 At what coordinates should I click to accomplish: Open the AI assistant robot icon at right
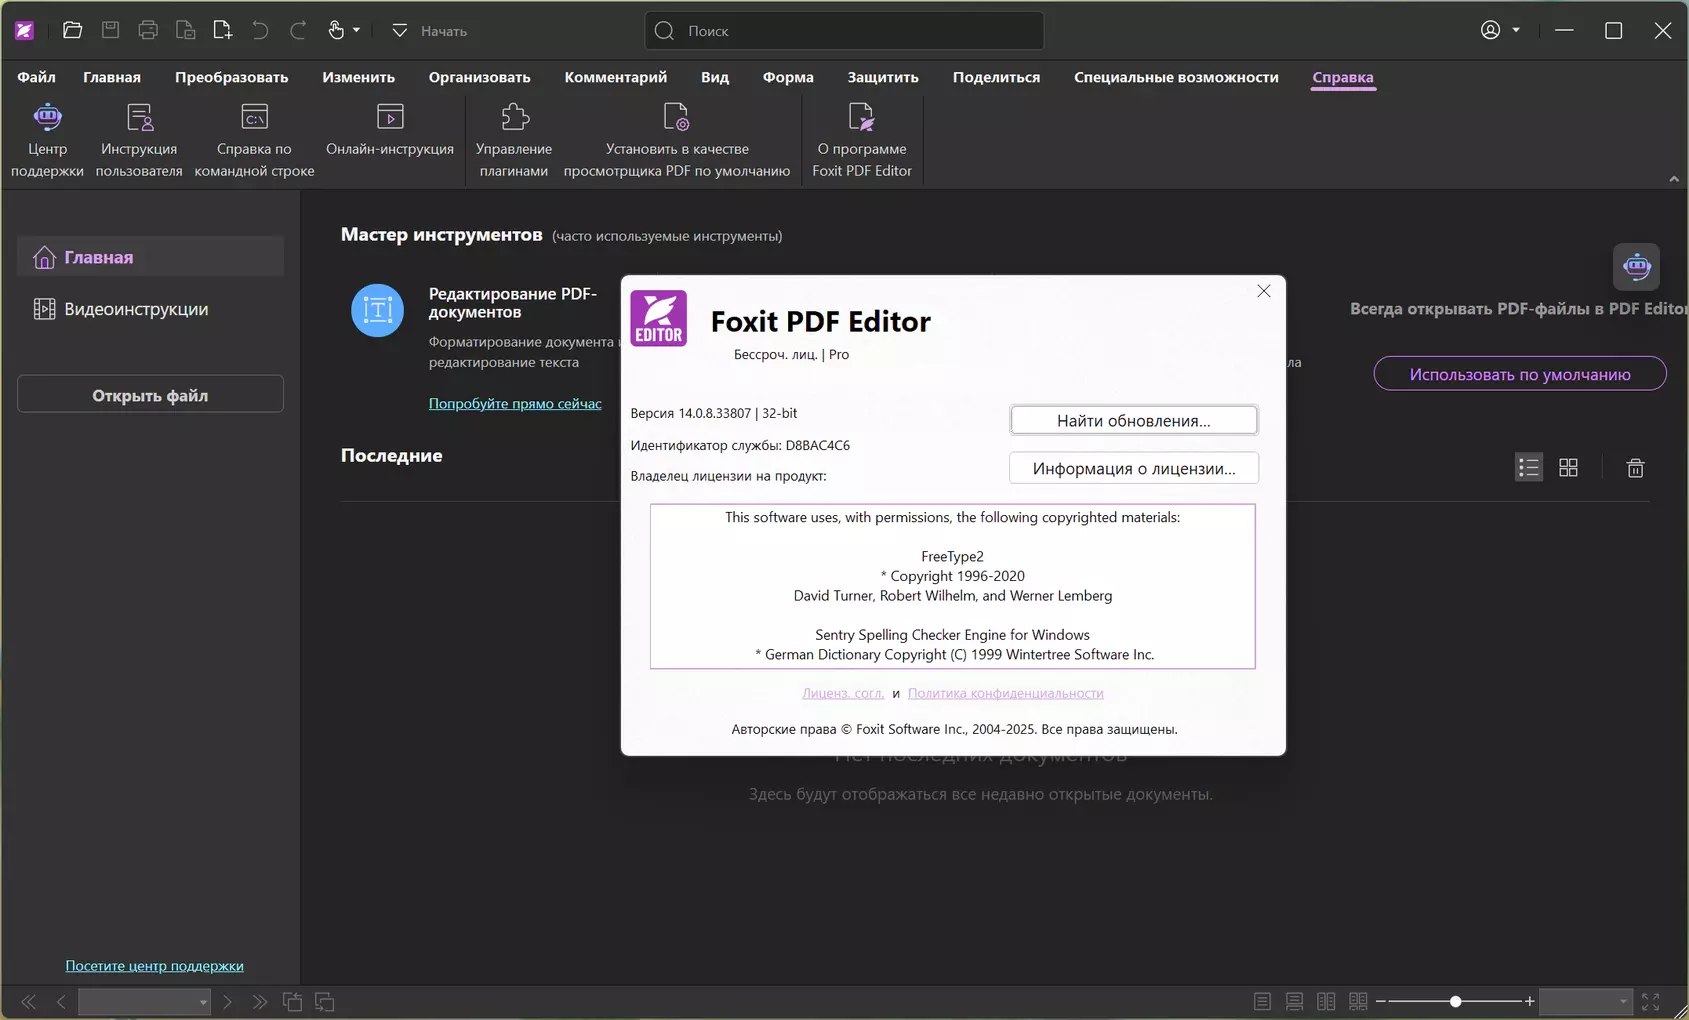pos(1636,266)
